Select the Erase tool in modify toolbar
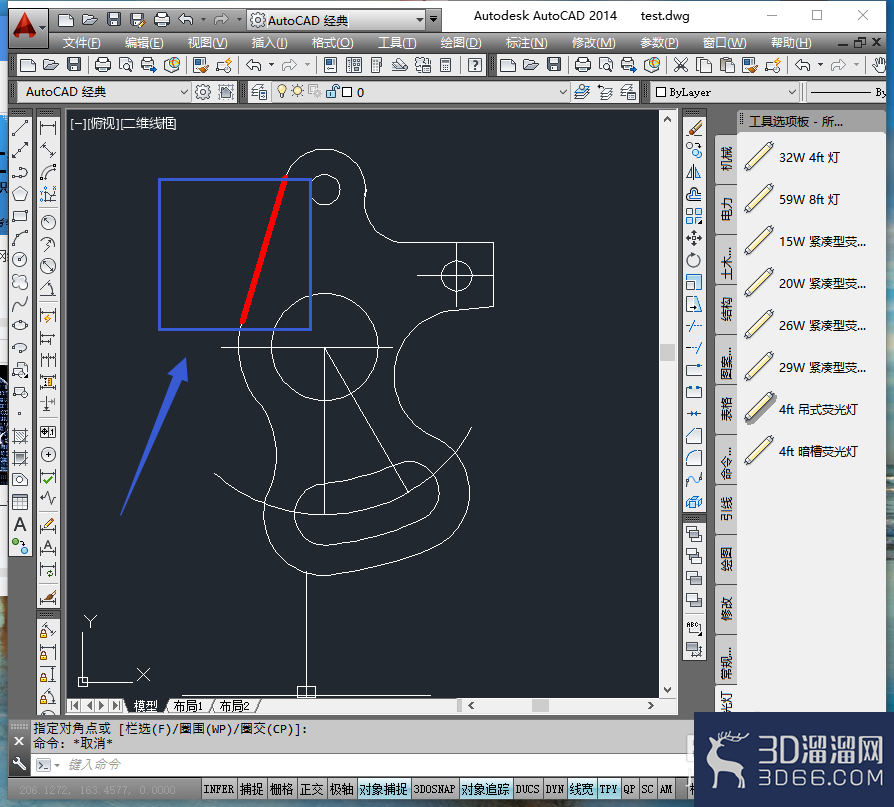 pyautogui.click(x=694, y=128)
